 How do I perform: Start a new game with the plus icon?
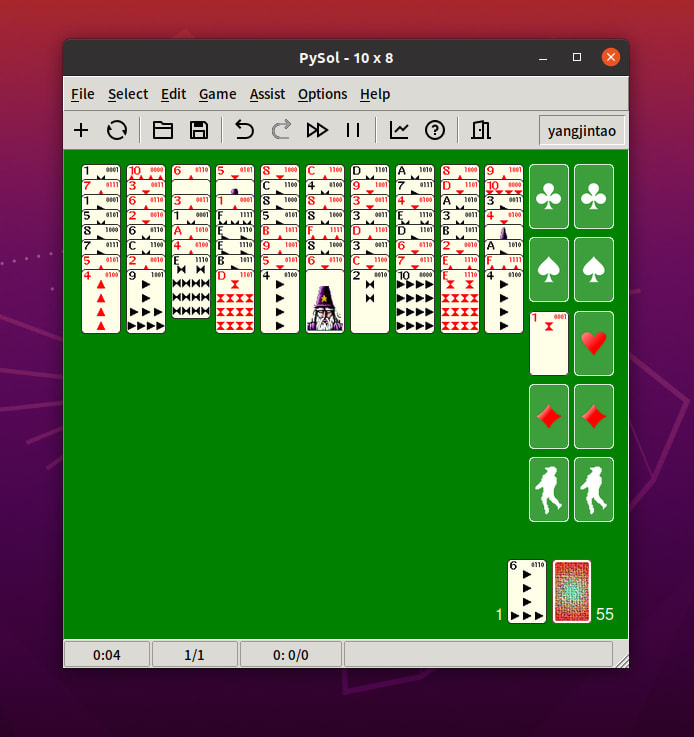[x=81, y=130]
